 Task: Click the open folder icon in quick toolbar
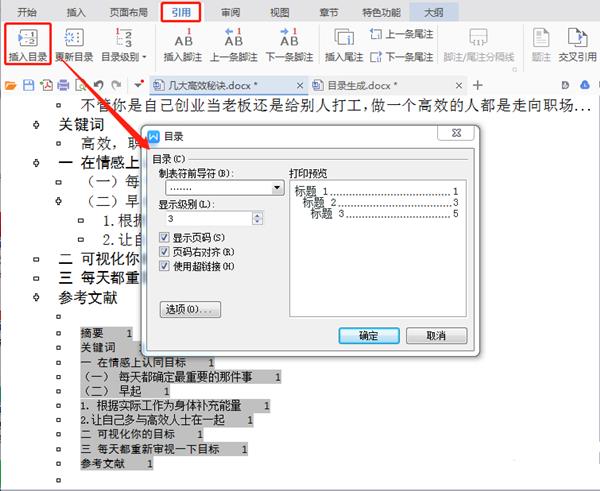pos(10,85)
